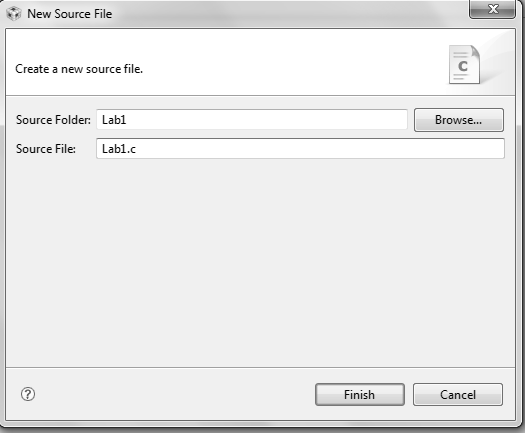Open the Browse... folder chooser
This screenshot has width=525, height=433.
pos(459,120)
